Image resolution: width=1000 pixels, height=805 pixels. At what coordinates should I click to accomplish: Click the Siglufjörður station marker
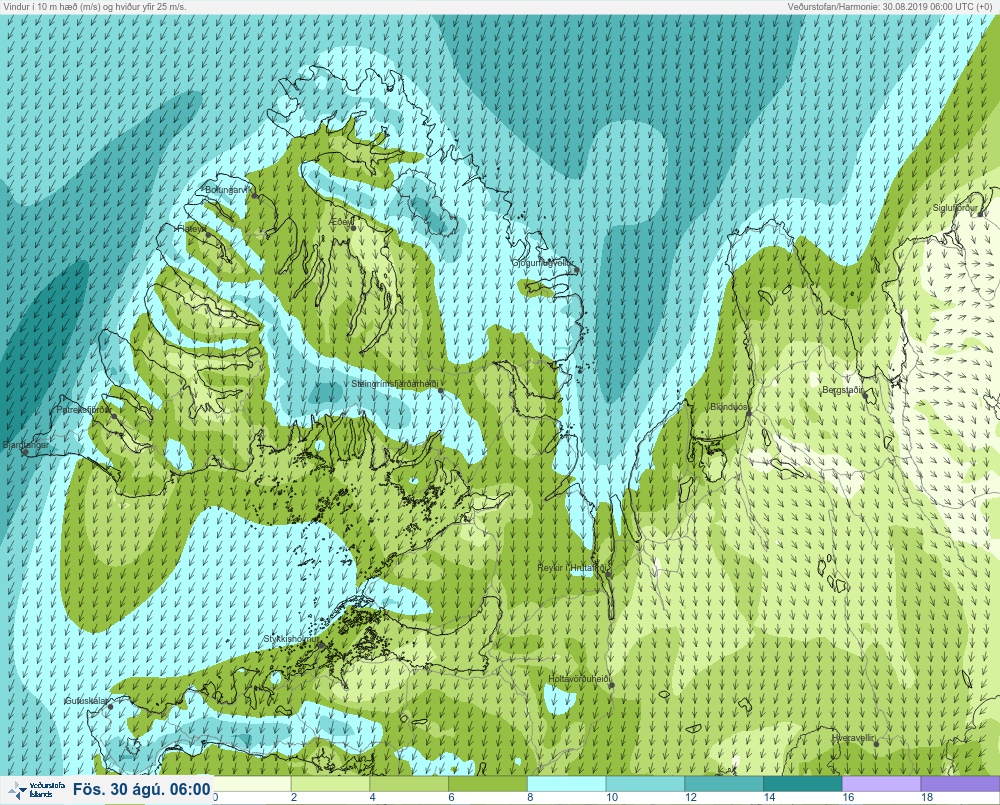[x=981, y=214]
